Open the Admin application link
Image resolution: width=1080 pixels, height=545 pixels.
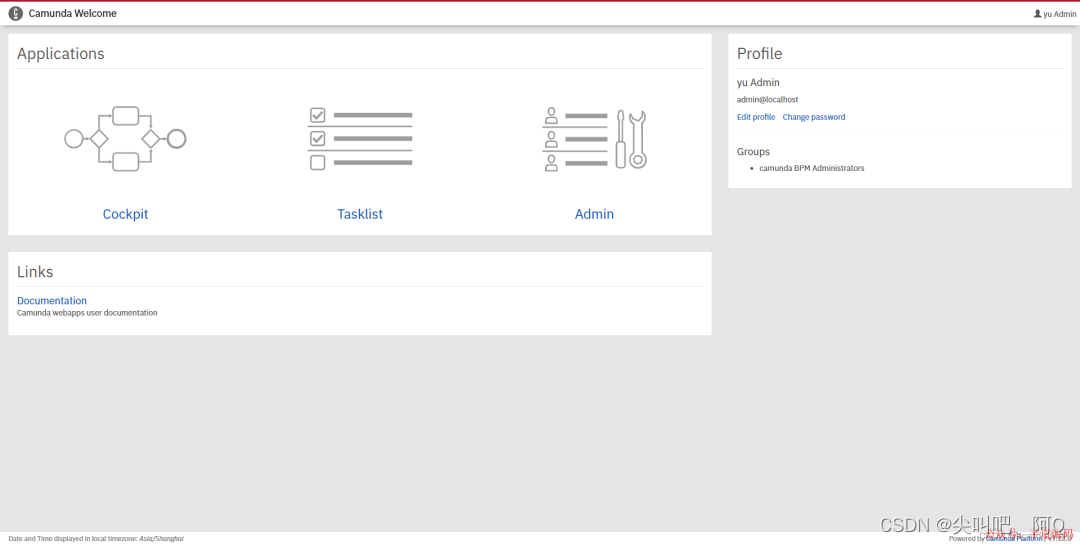click(594, 214)
